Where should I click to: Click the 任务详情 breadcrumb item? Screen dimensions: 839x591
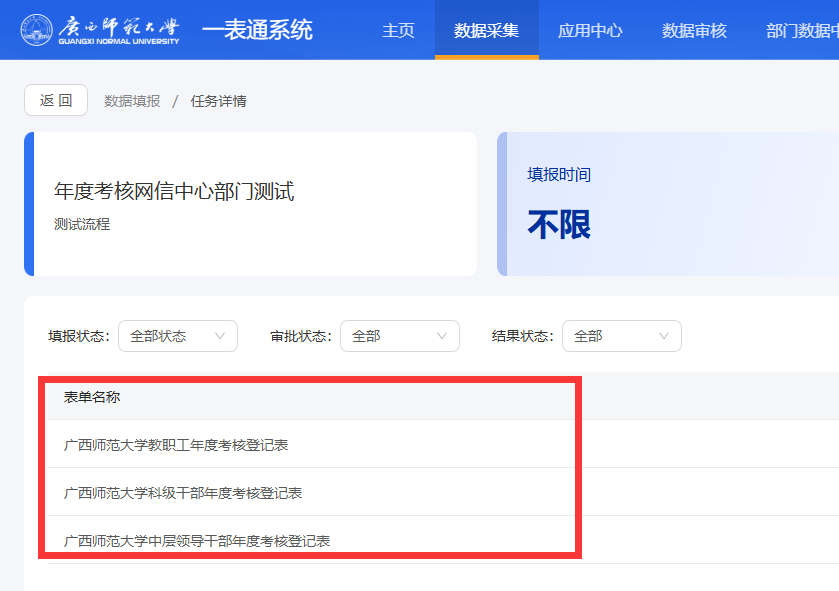click(218, 101)
